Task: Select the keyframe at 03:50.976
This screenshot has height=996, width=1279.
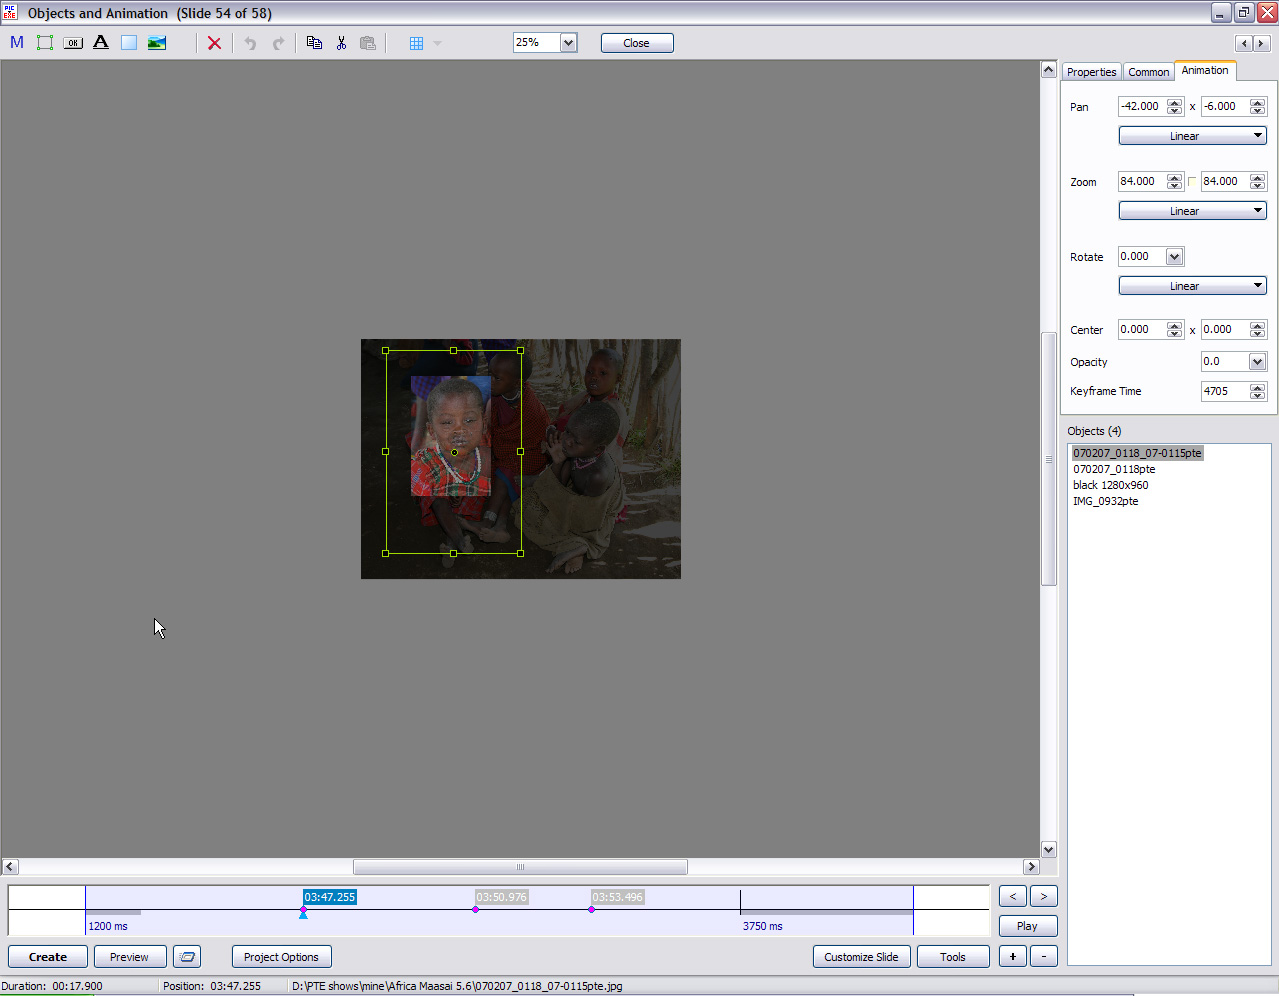Action: (475, 909)
